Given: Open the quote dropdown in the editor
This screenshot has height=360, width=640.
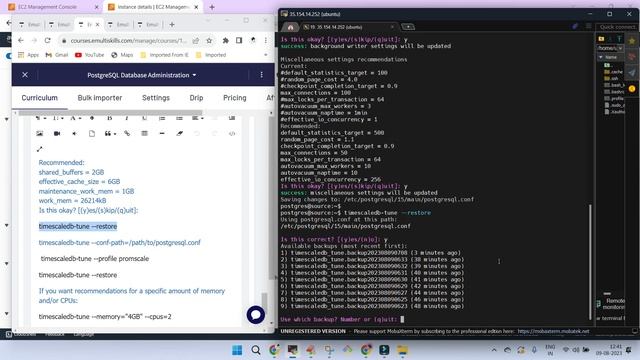Looking at the screenshot, I should coord(110,133).
